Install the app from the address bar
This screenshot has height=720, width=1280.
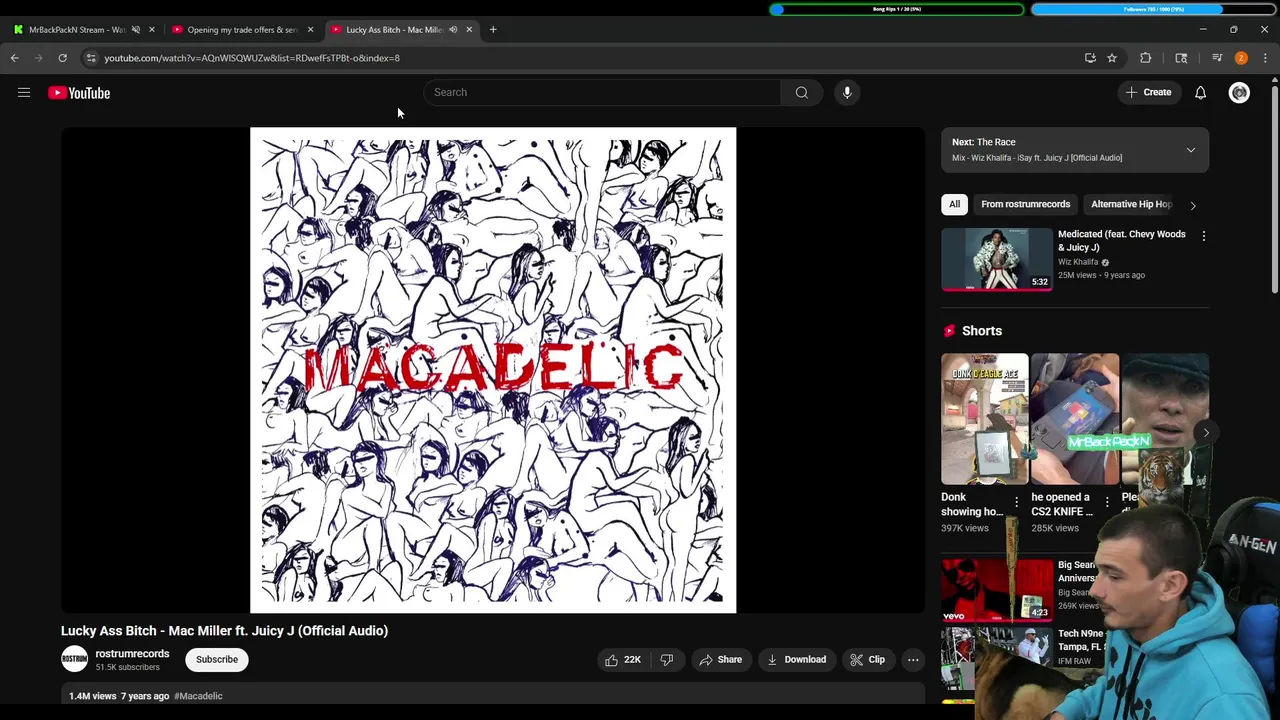[x=1090, y=58]
